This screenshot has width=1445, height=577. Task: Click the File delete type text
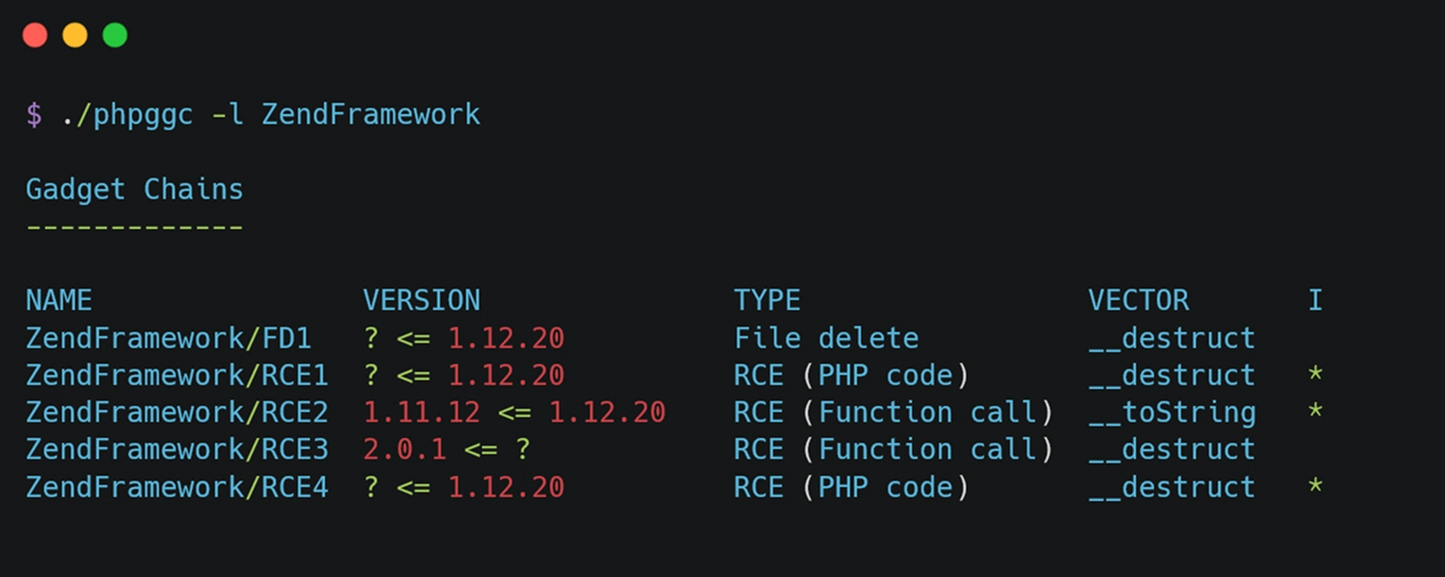point(826,338)
